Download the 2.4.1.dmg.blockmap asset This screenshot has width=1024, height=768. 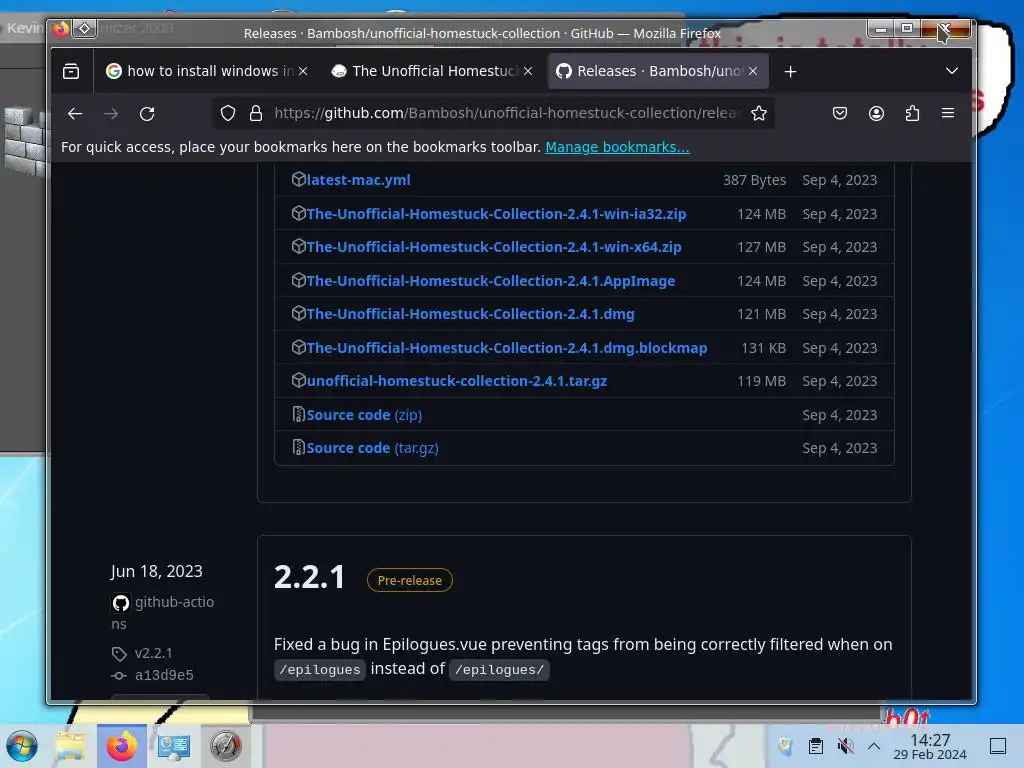click(x=507, y=348)
